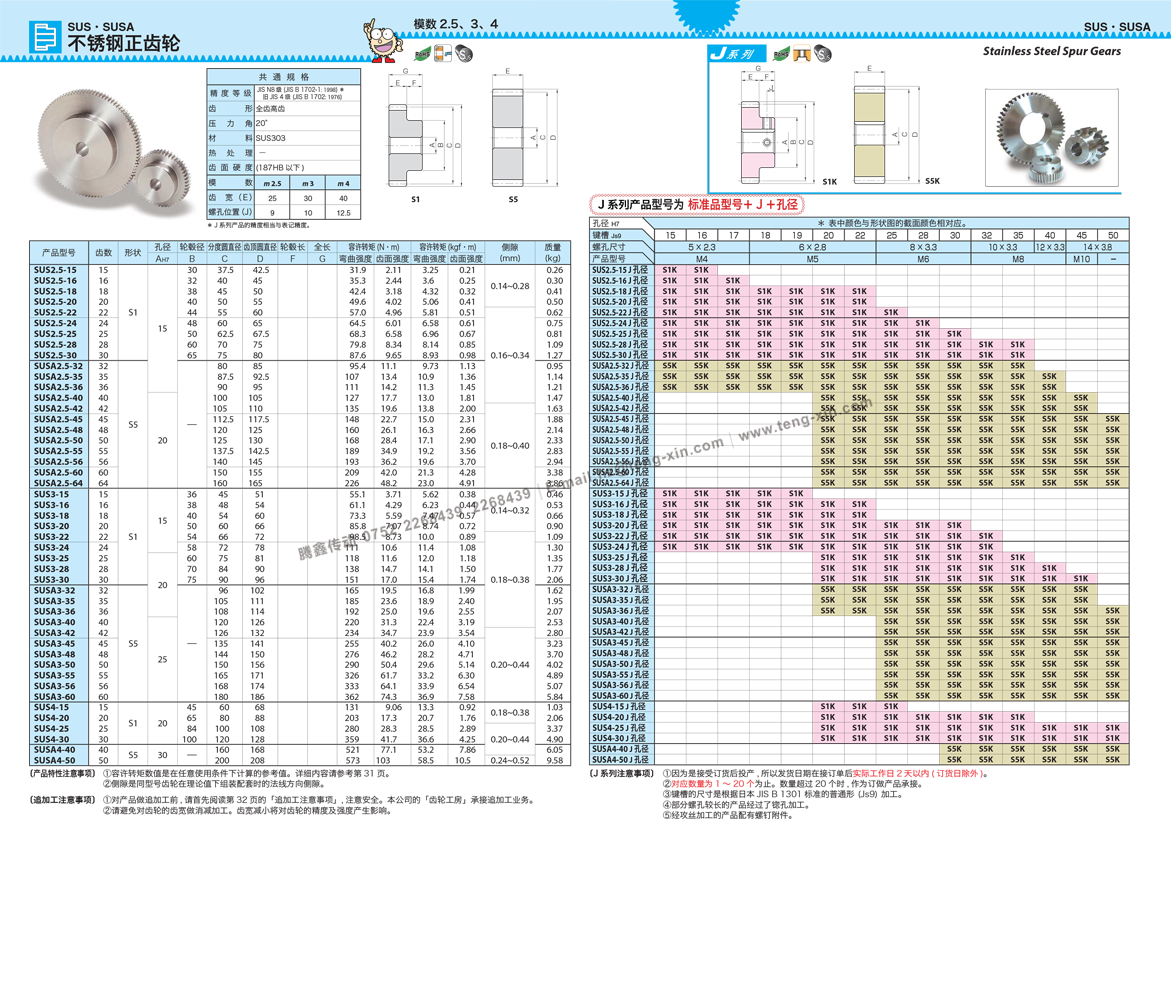Click the 产品型号 header in the left table
1171x1000 pixels.
coord(58,252)
